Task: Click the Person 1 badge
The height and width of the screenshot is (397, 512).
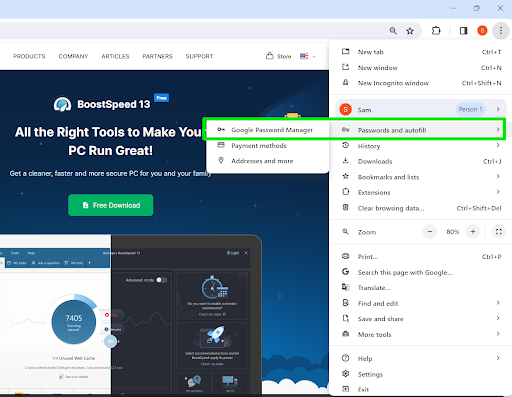Action: tap(470, 109)
